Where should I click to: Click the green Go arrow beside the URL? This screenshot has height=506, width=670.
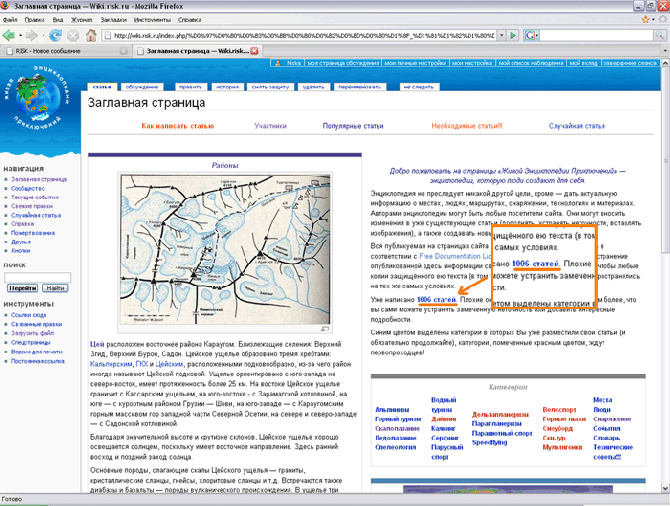(x=513, y=35)
